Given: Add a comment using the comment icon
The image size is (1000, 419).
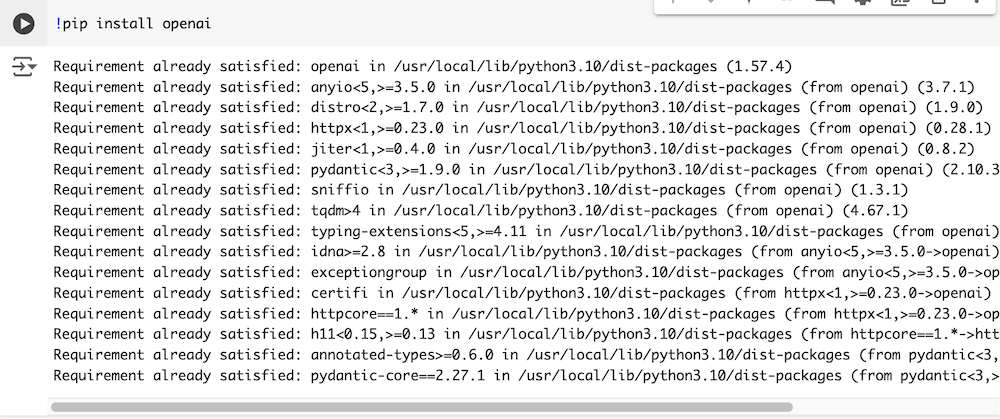Looking at the screenshot, I should (x=825, y=3).
